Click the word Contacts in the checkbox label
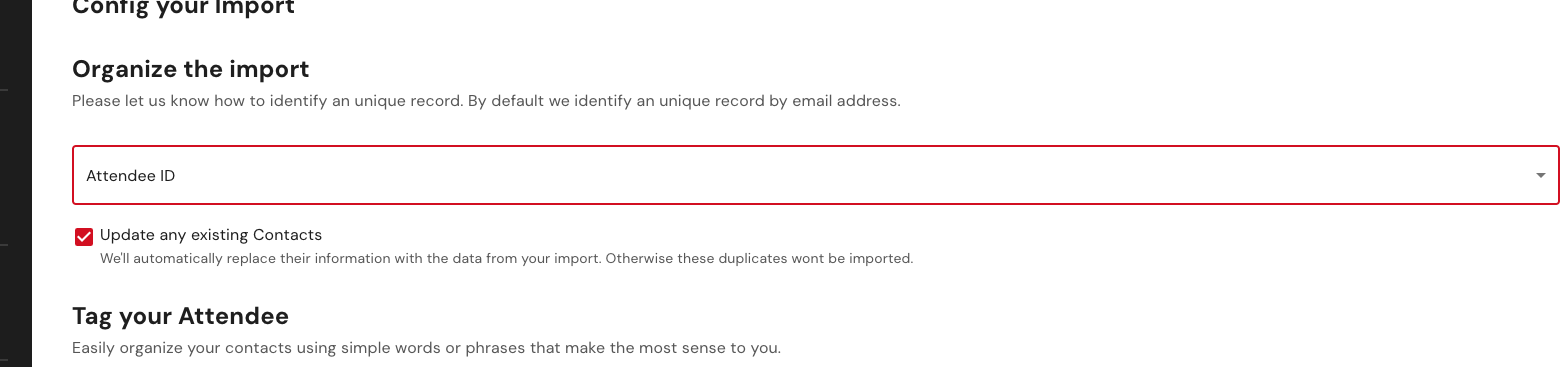 click(287, 235)
